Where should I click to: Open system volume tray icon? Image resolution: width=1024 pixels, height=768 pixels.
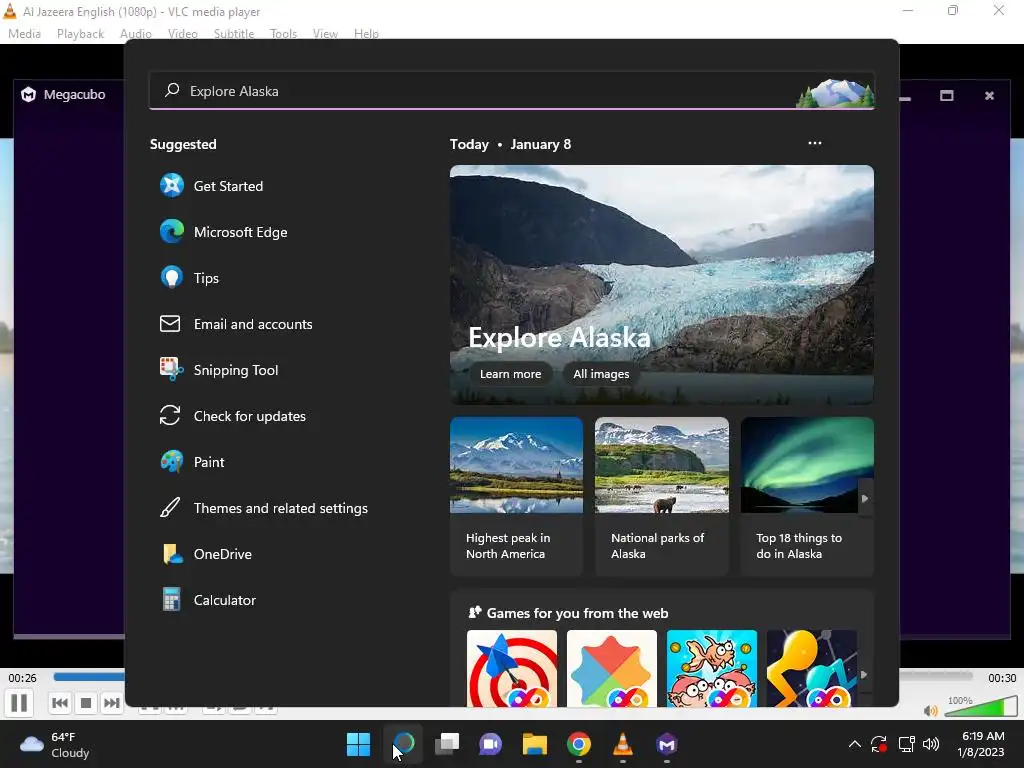coord(931,744)
